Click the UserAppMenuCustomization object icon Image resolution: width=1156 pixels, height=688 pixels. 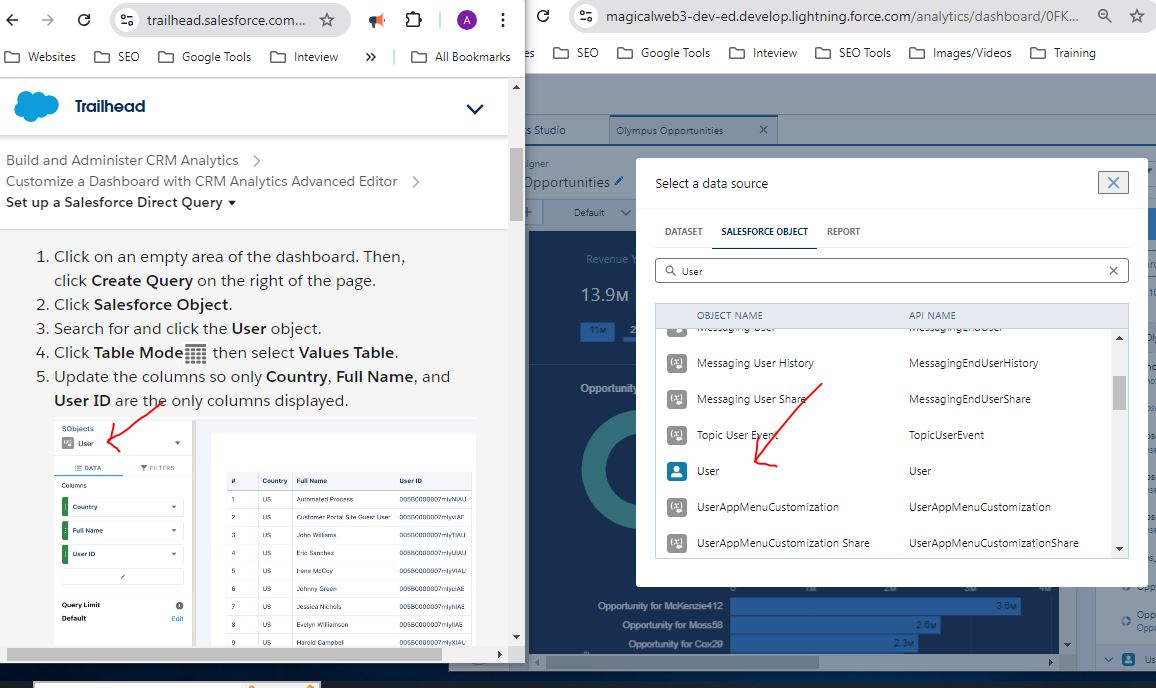coord(677,507)
